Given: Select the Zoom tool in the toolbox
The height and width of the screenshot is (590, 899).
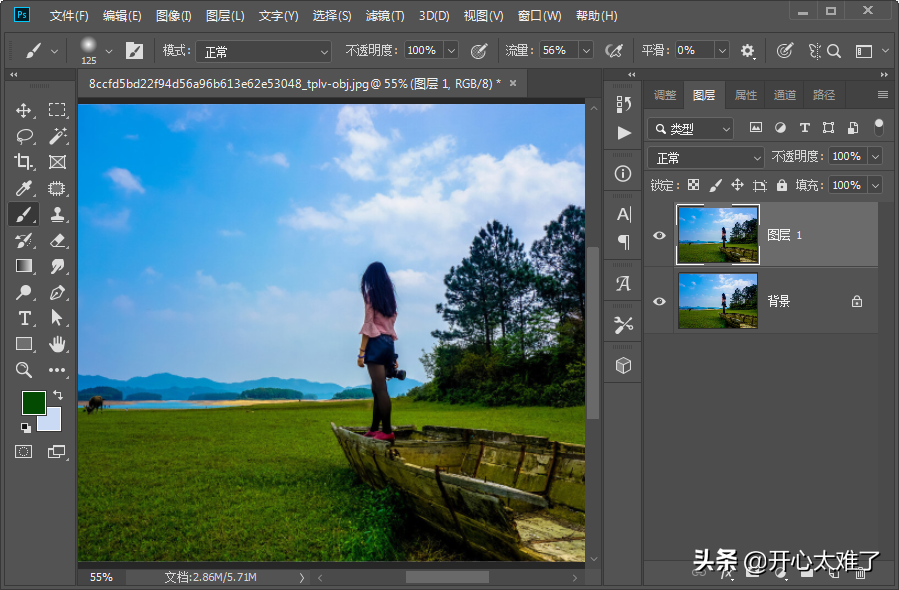Looking at the screenshot, I should (24, 370).
